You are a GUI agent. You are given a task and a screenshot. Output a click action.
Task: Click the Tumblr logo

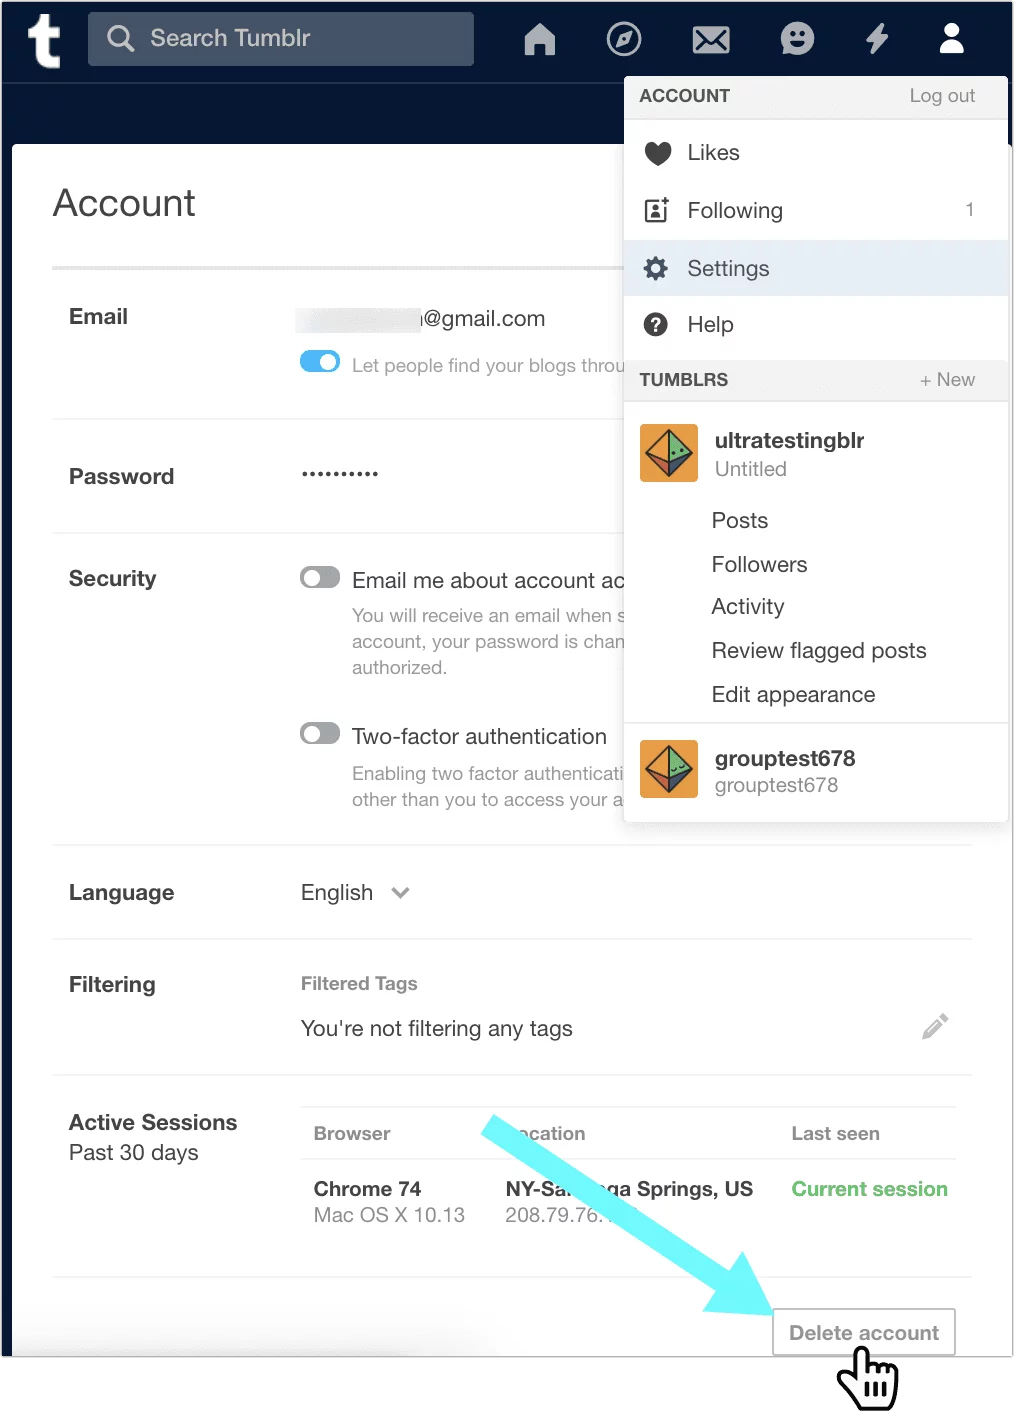(43, 39)
